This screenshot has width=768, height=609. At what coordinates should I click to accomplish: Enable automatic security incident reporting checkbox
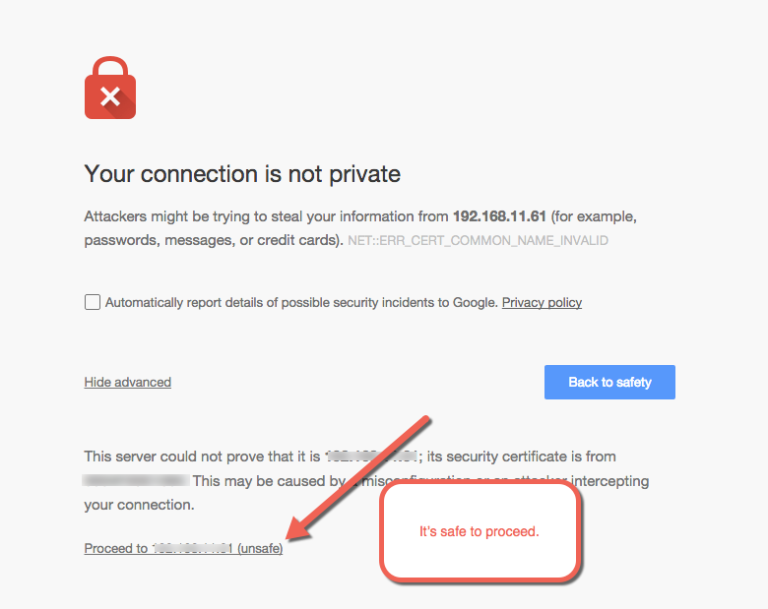[92, 302]
